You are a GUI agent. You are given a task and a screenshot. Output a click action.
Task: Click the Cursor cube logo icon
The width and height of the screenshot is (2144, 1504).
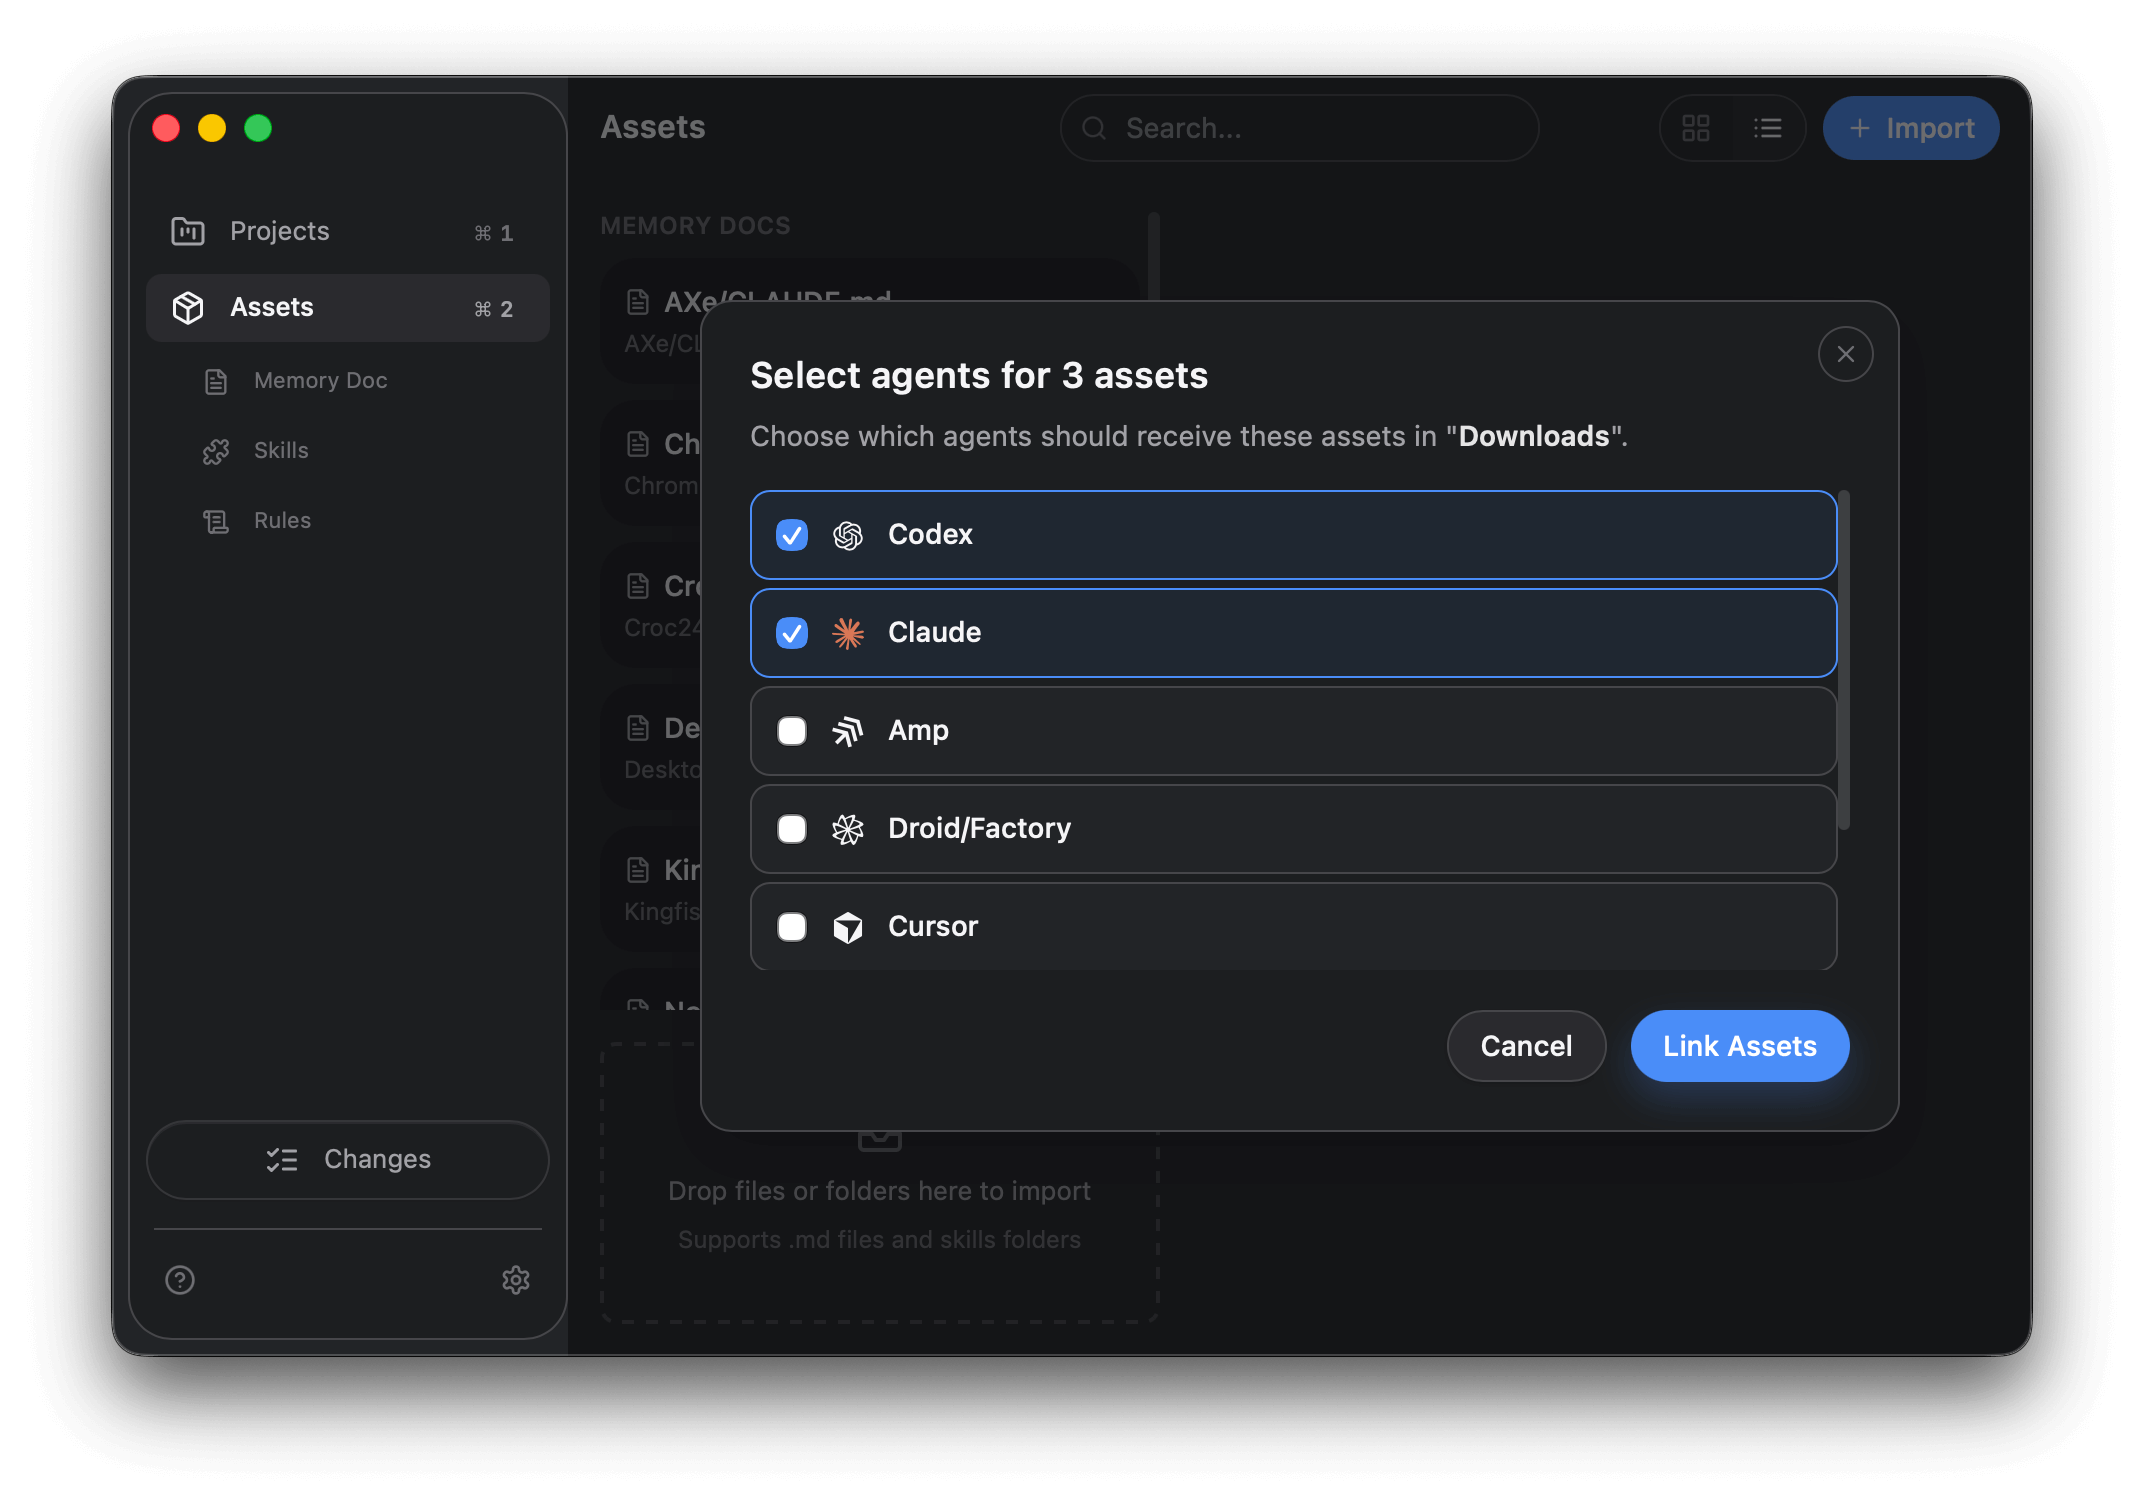[x=848, y=927]
